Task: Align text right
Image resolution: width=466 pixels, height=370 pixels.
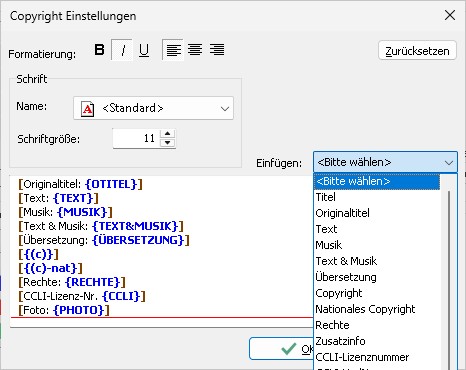Action: 217,50
